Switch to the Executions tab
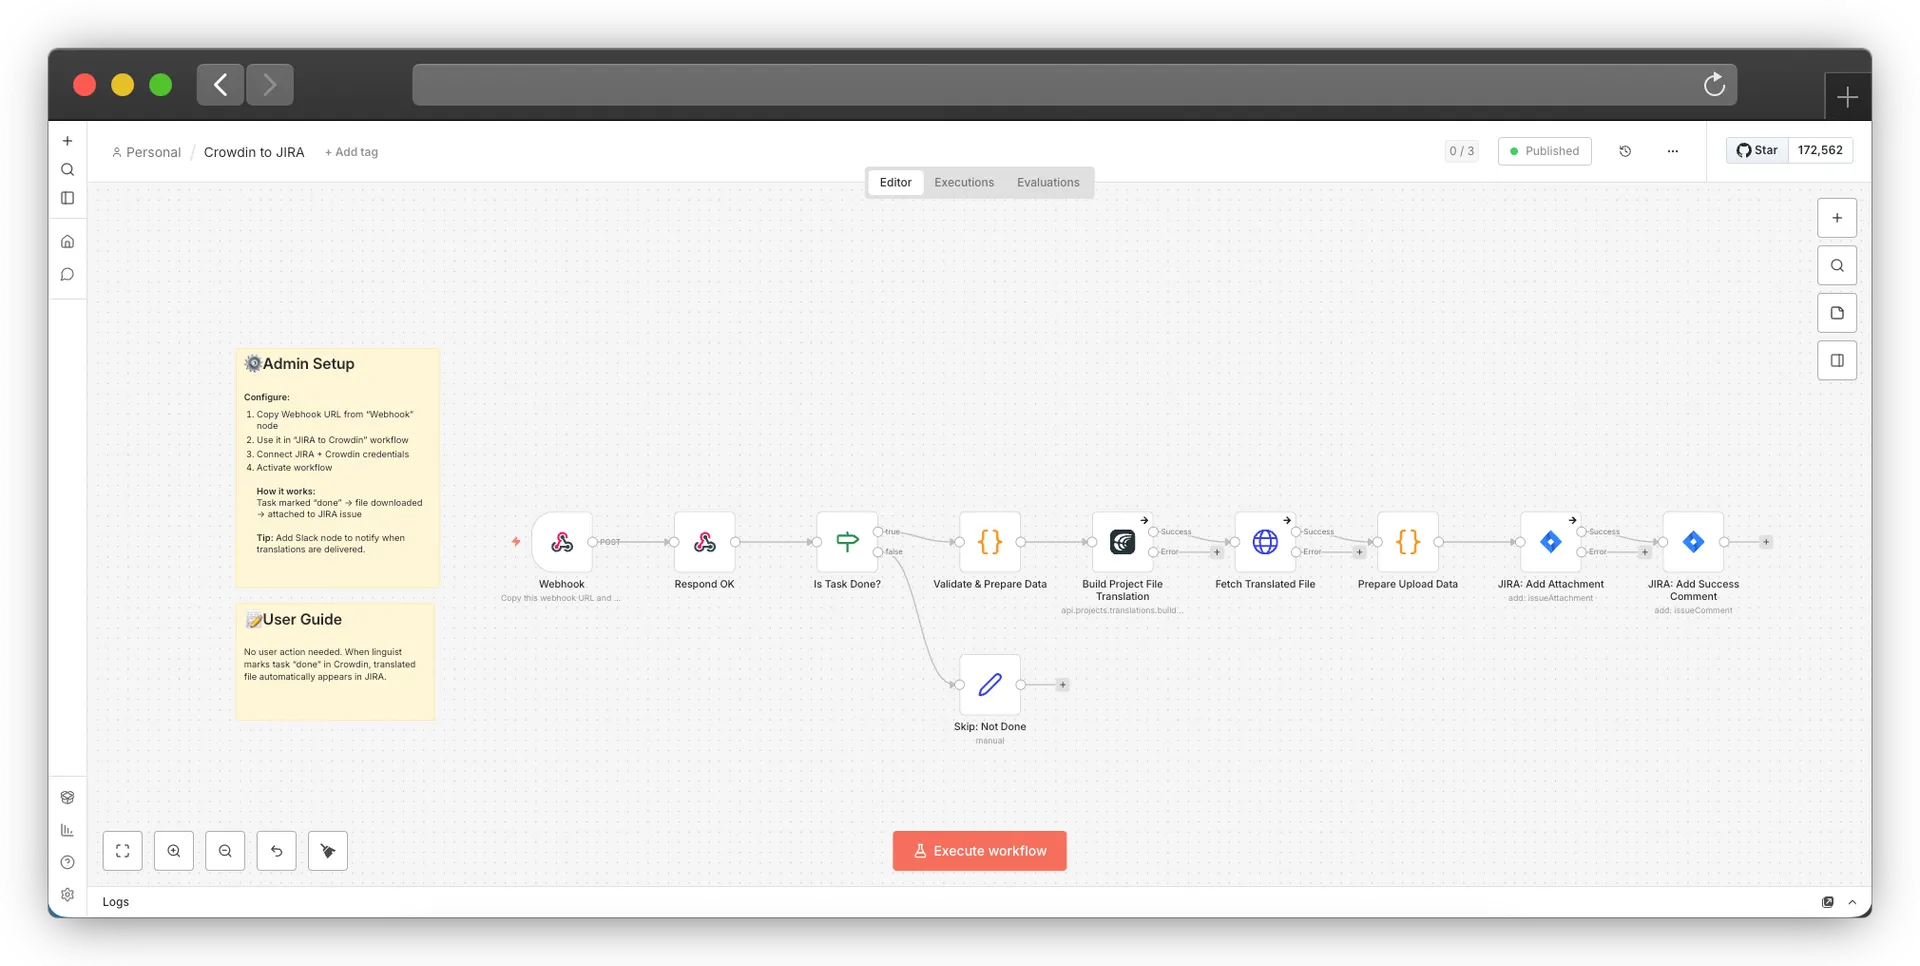1920x966 pixels. click(x=963, y=182)
